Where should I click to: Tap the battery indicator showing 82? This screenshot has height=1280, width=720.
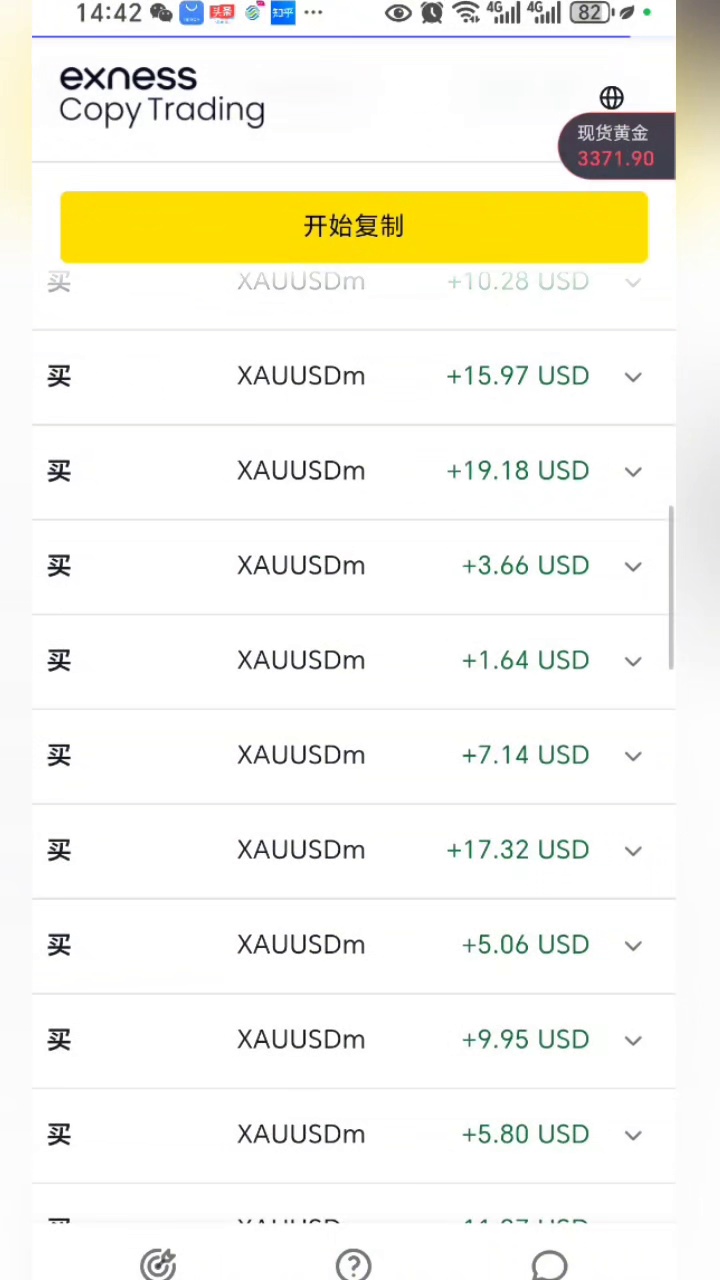[x=591, y=13]
